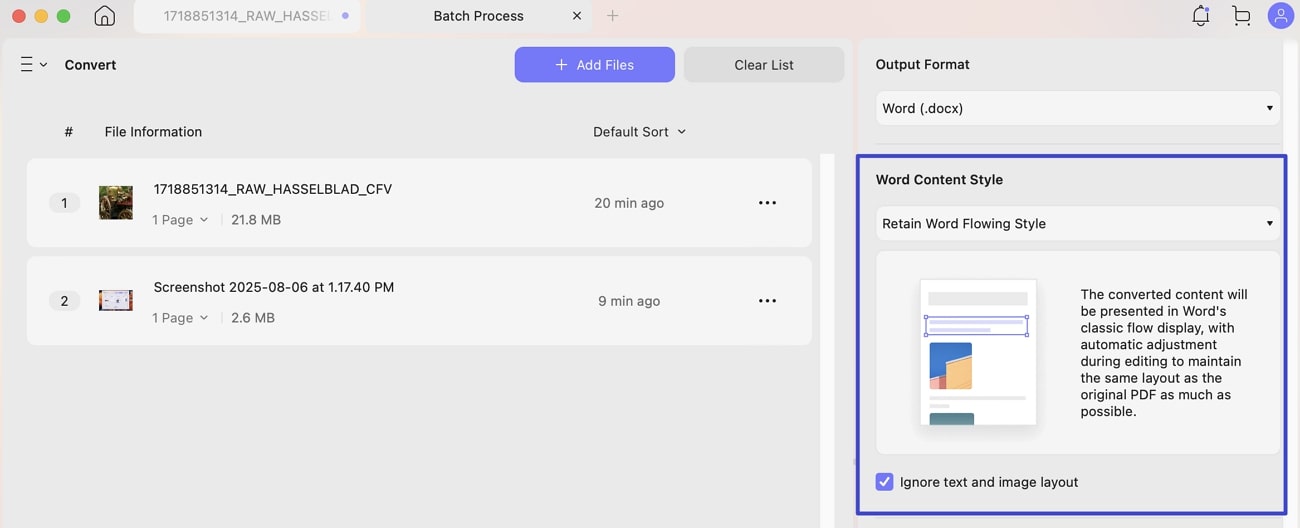The height and width of the screenshot is (528, 1300).
Task: Click the Output Format heading
Action: pos(923,65)
